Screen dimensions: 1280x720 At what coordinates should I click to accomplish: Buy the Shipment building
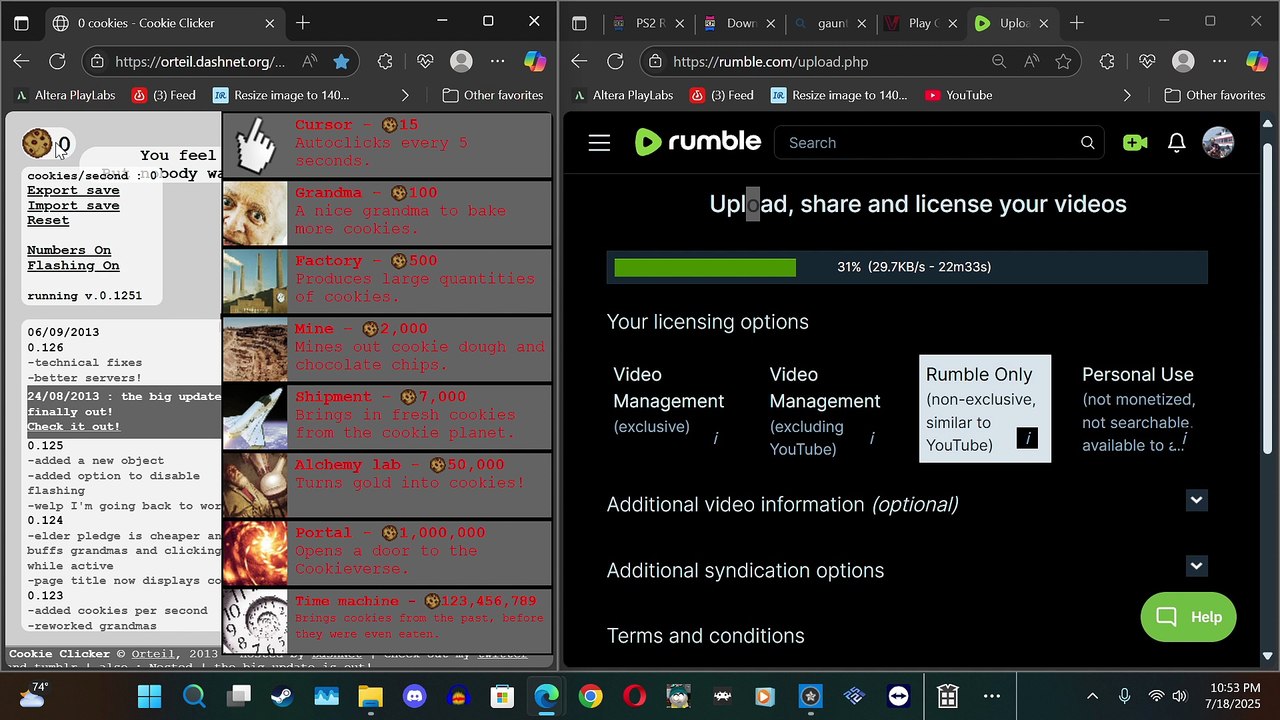(x=386, y=417)
